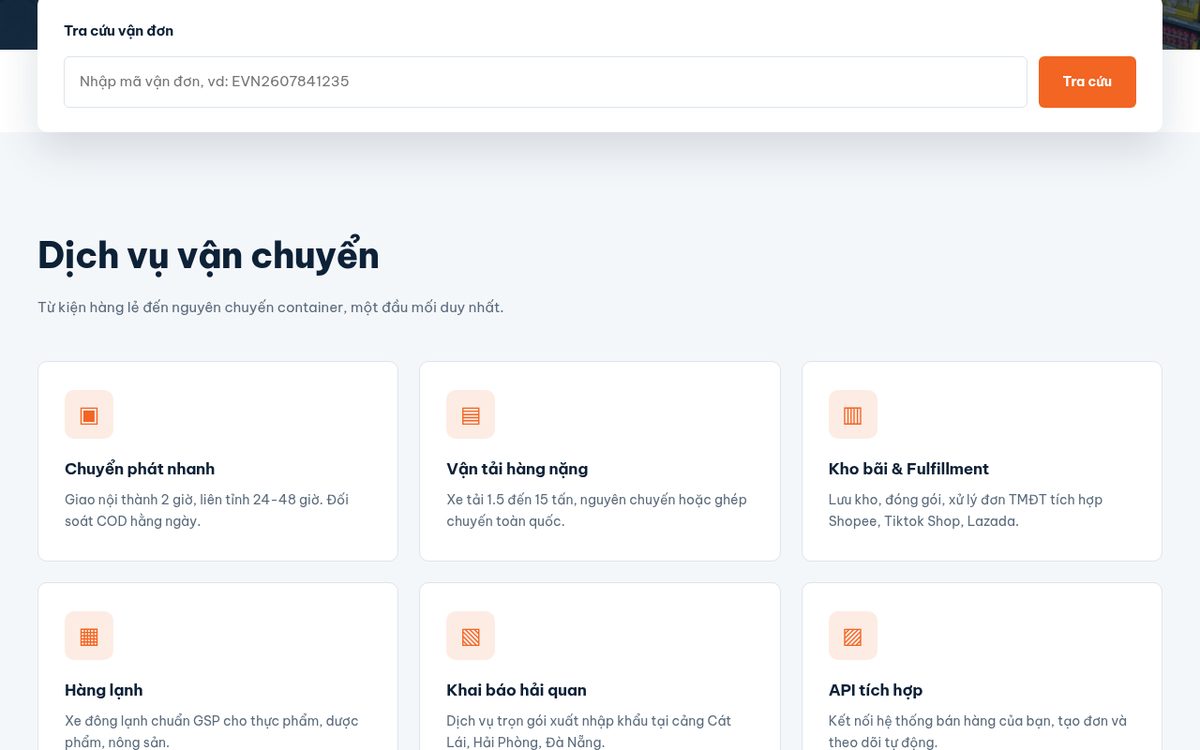Open the Chuyển phát nhanh card title
The width and height of the screenshot is (1200, 750).
pyautogui.click(x=140, y=469)
